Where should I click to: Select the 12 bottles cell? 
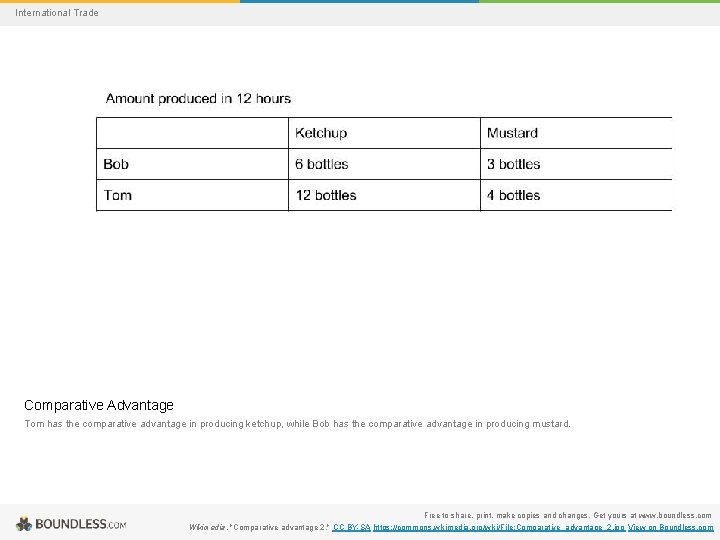[x=384, y=195]
